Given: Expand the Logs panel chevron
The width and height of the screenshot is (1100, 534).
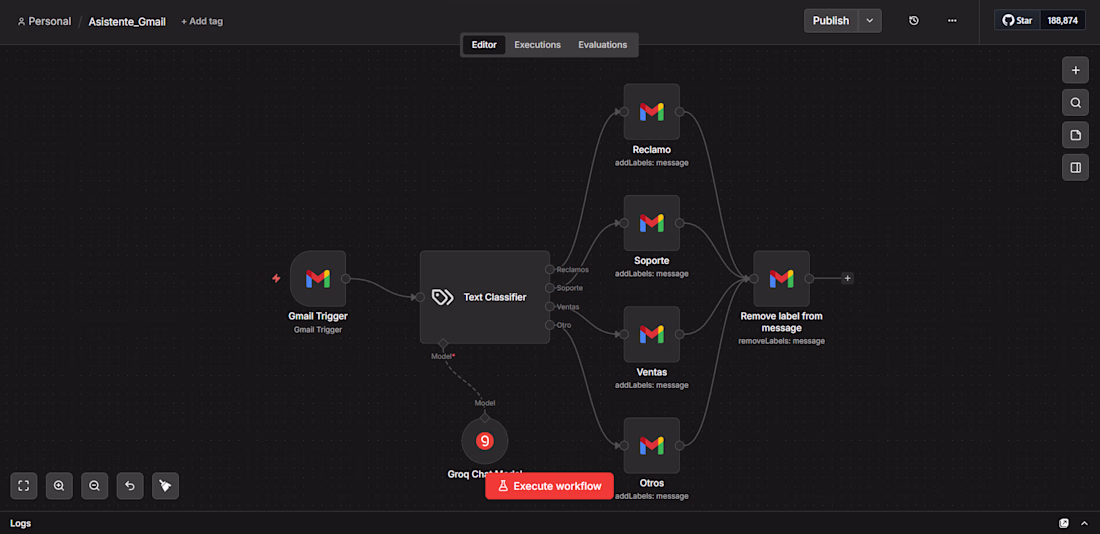Looking at the screenshot, I should click(1085, 523).
